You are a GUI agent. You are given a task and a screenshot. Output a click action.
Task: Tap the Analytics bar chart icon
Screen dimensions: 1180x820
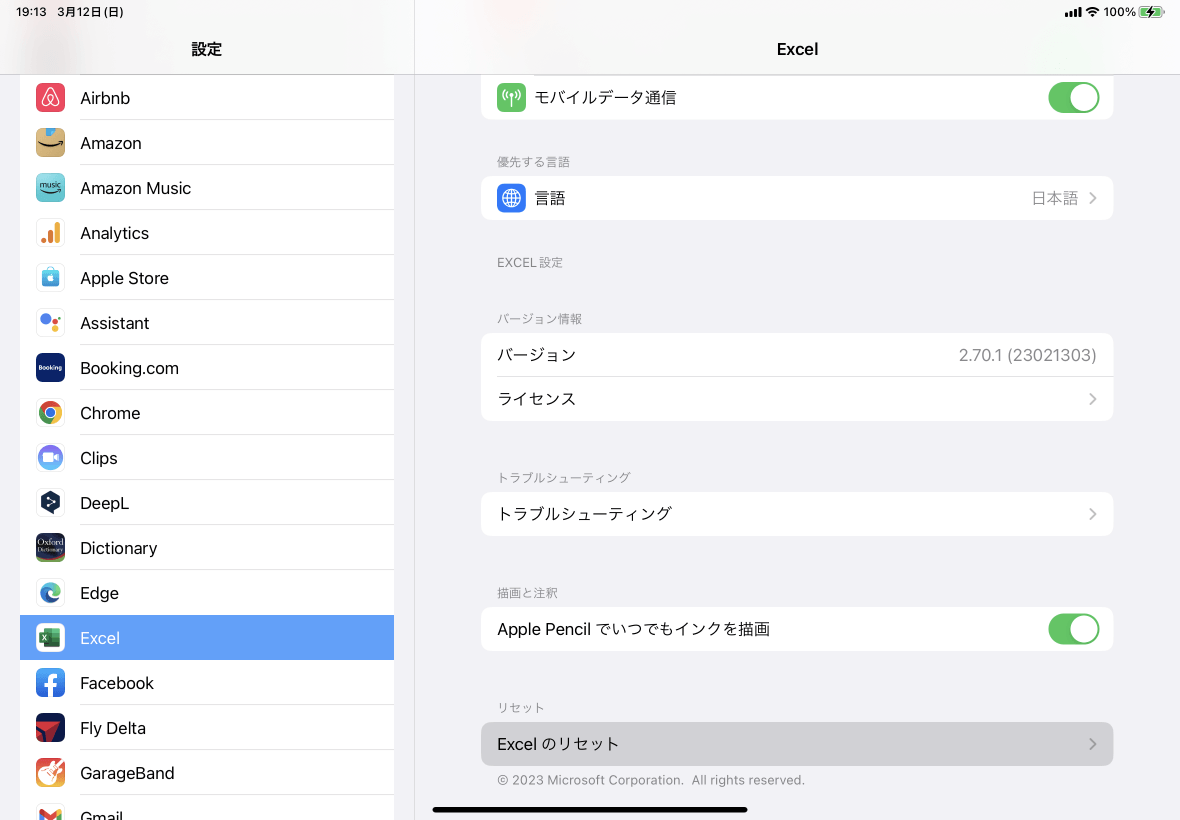point(50,233)
